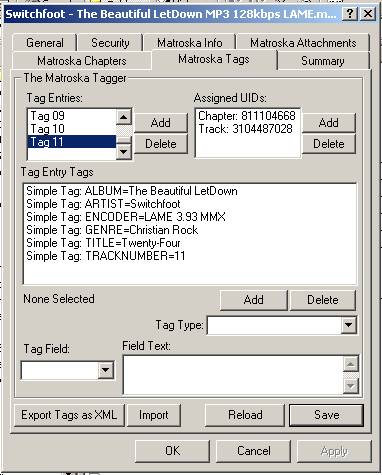Image resolution: width=382 pixels, height=475 pixels.
Task: Select the GENRE=Christian Rock tag
Action: pyautogui.click(x=112, y=230)
